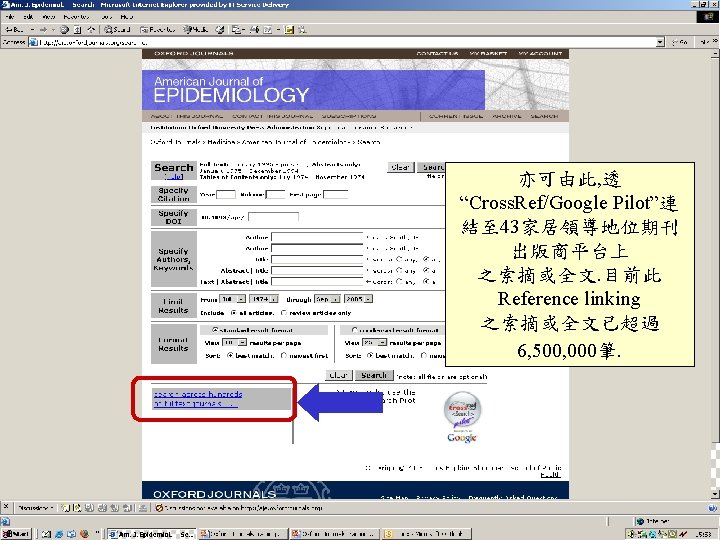Expand the address bar dropdown arrow
Screen dimensions: 720x540
click(660, 42)
